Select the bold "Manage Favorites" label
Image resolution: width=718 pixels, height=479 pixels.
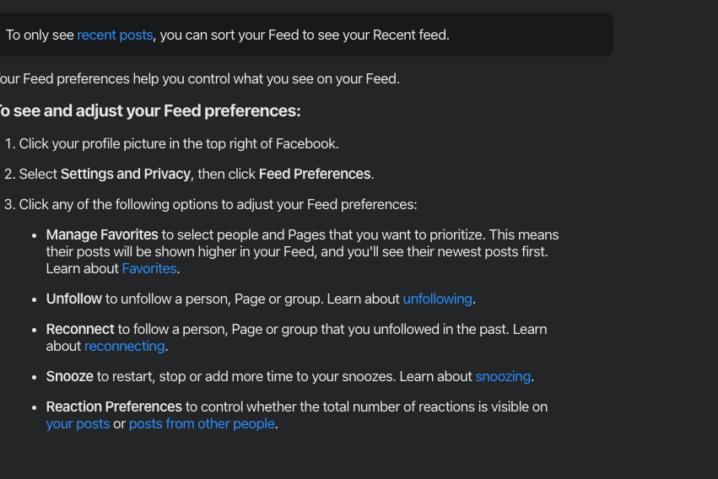point(102,235)
